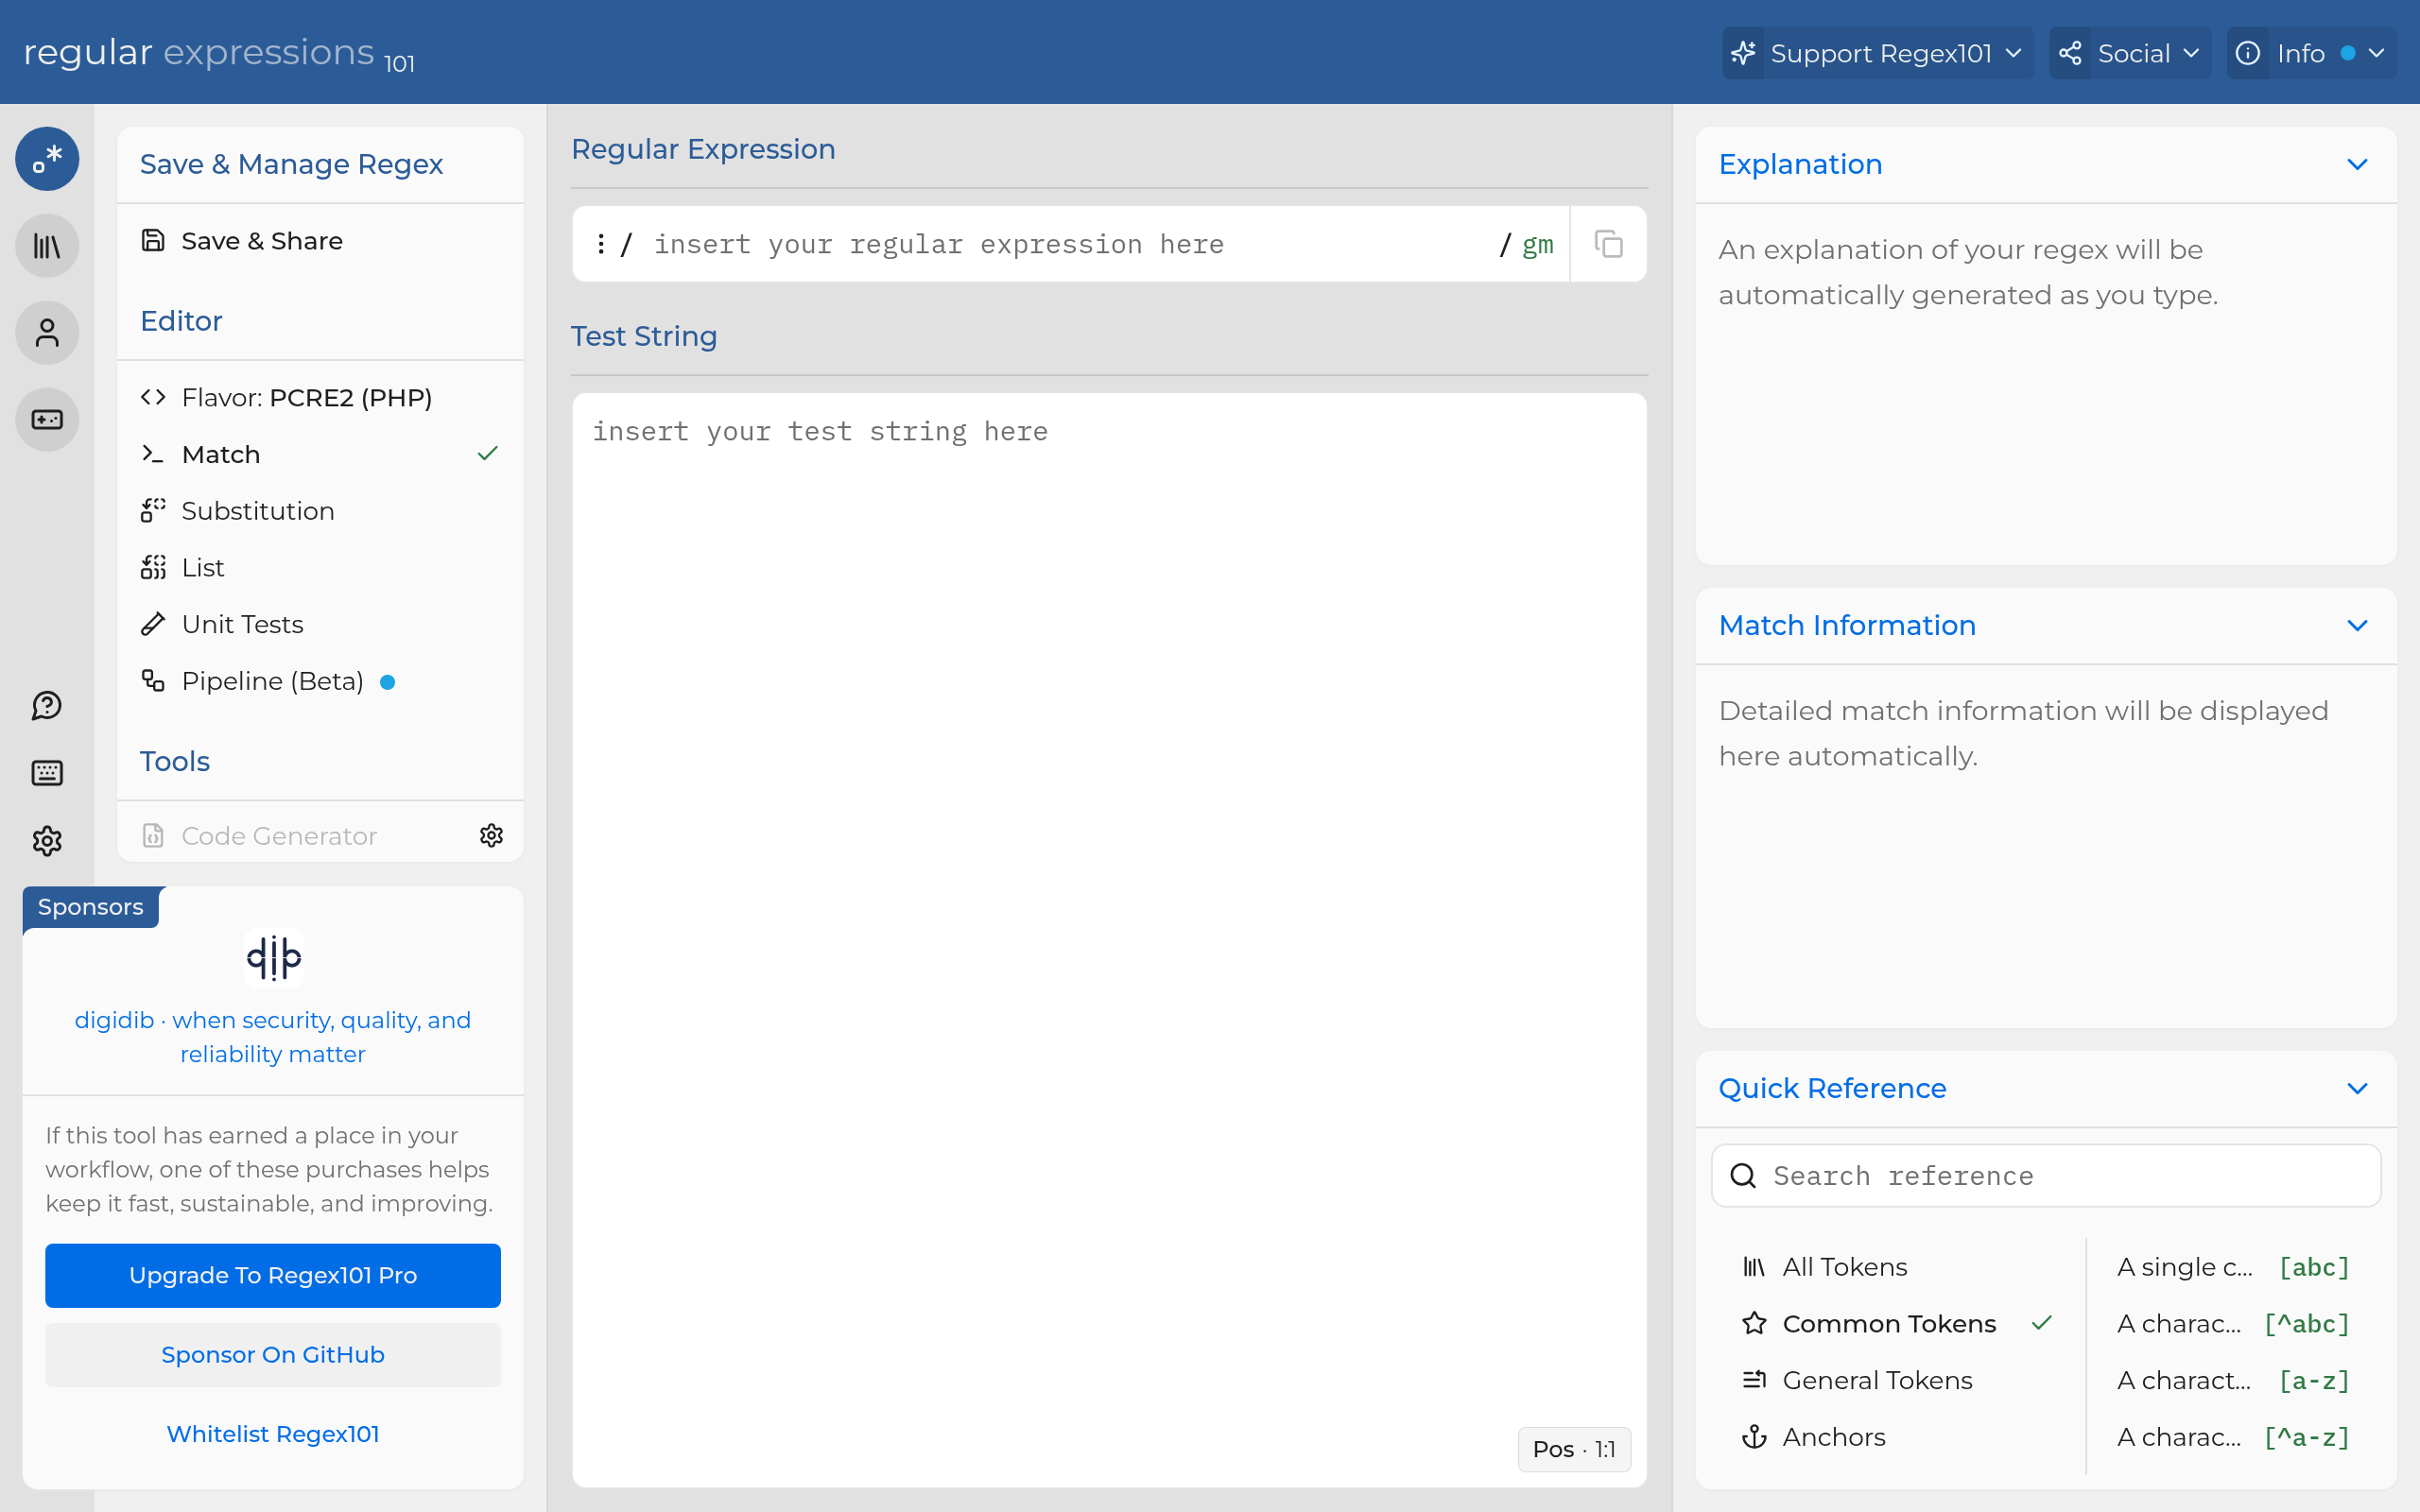Click the Substitution icon
The height and width of the screenshot is (1512, 2420).
pyautogui.click(x=153, y=510)
